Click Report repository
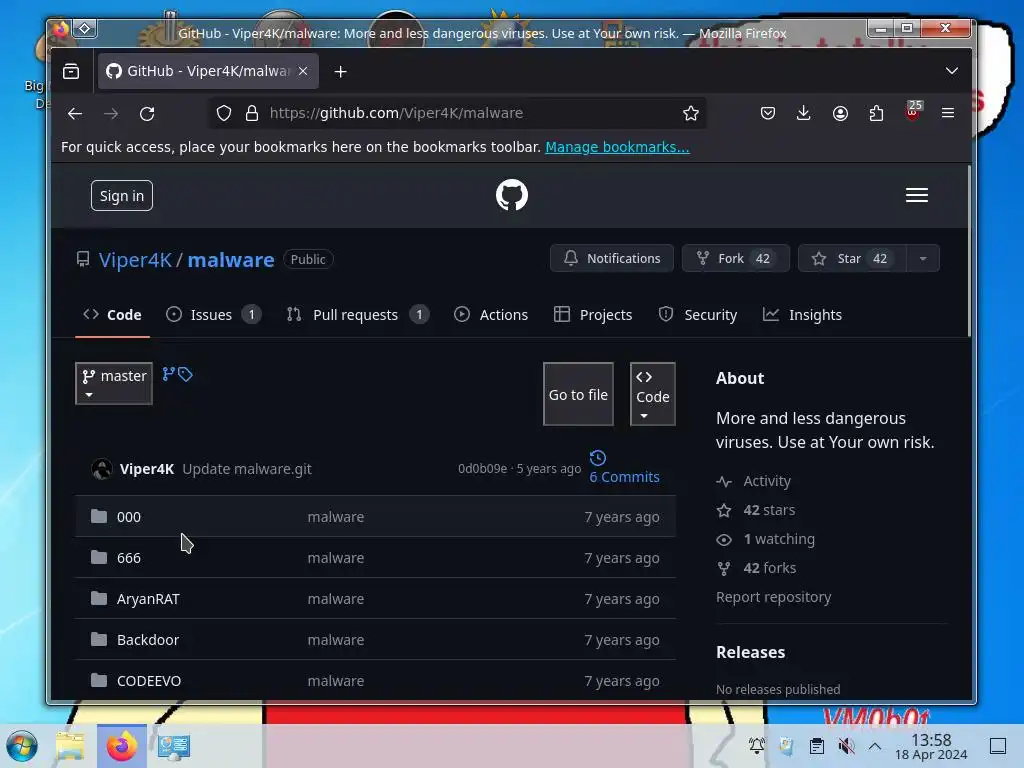This screenshot has height=768, width=1024. (773, 597)
